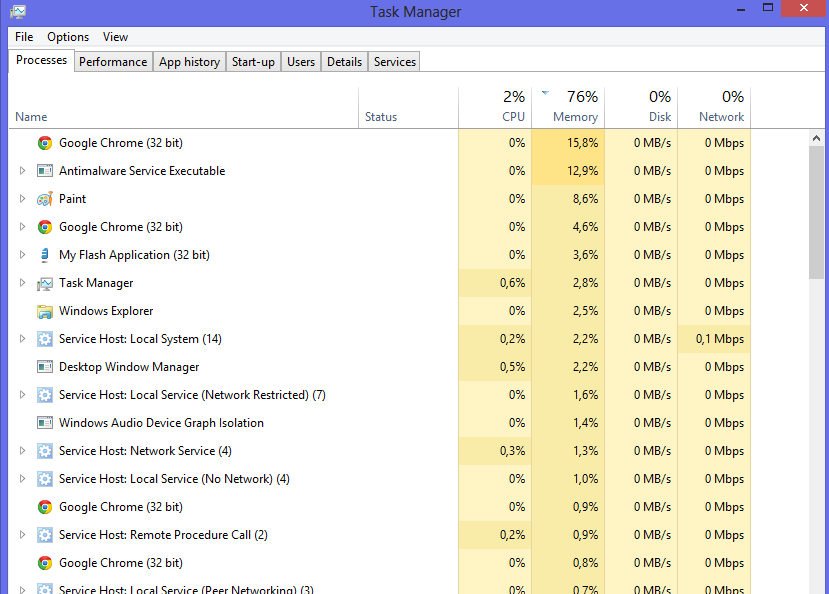Sort processes by Disk column
Image resolution: width=829 pixels, height=594 pixels.
click(641, 108)
